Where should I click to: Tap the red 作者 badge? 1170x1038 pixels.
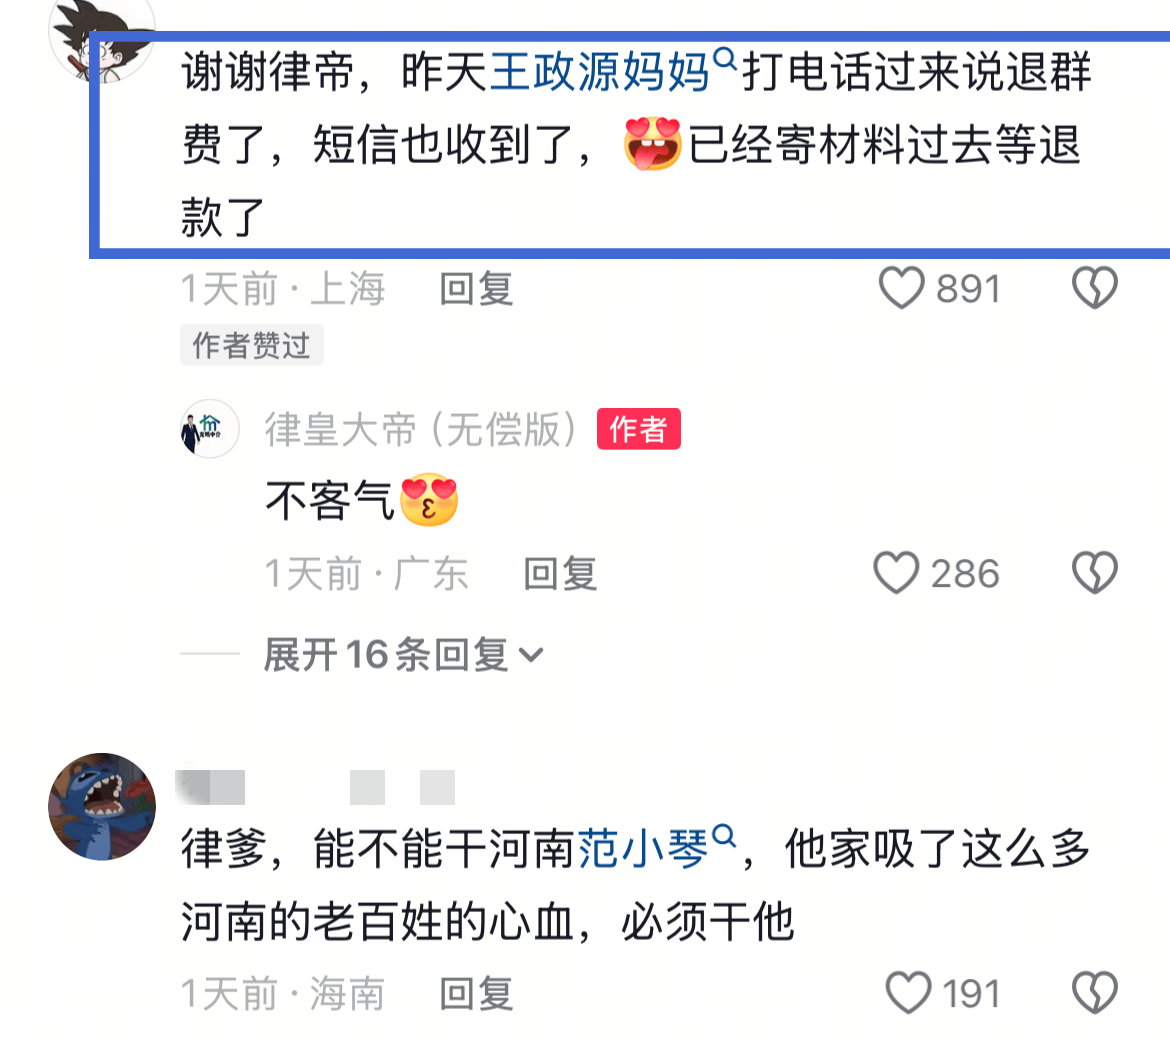pyautogui.click(x=639, y=429)
